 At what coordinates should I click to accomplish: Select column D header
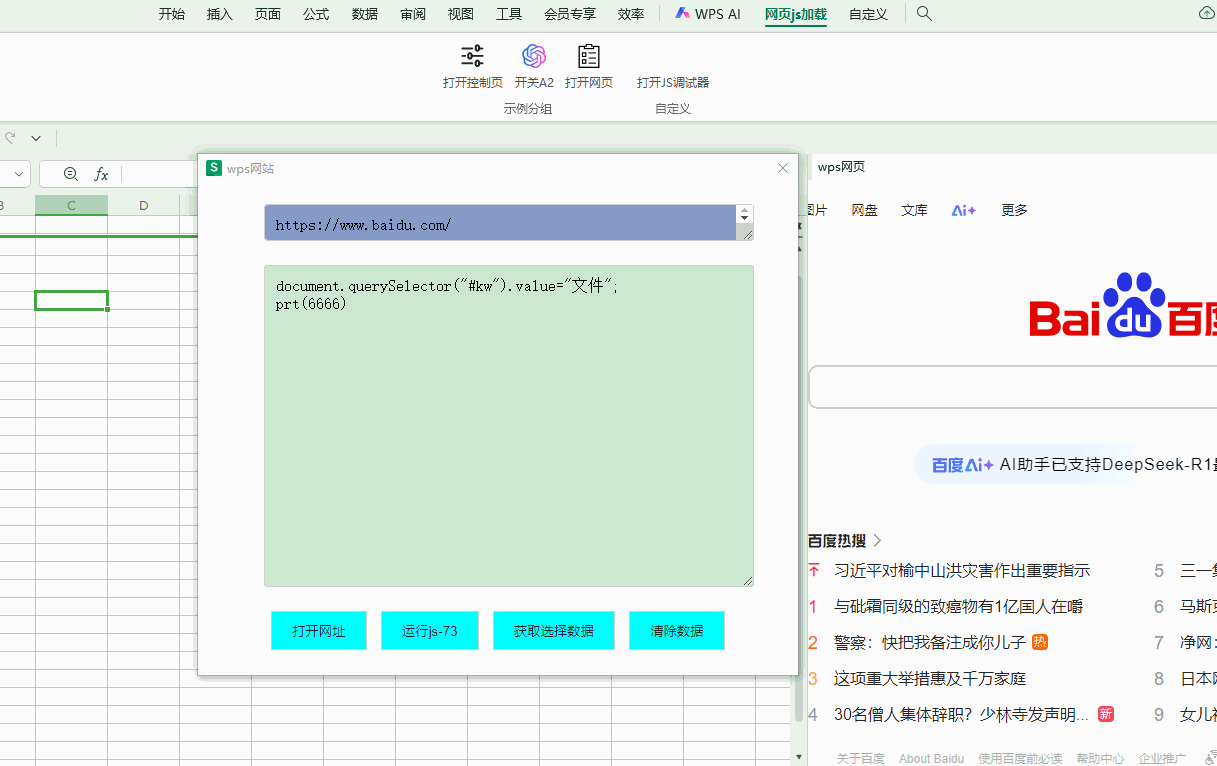point(144,205)
